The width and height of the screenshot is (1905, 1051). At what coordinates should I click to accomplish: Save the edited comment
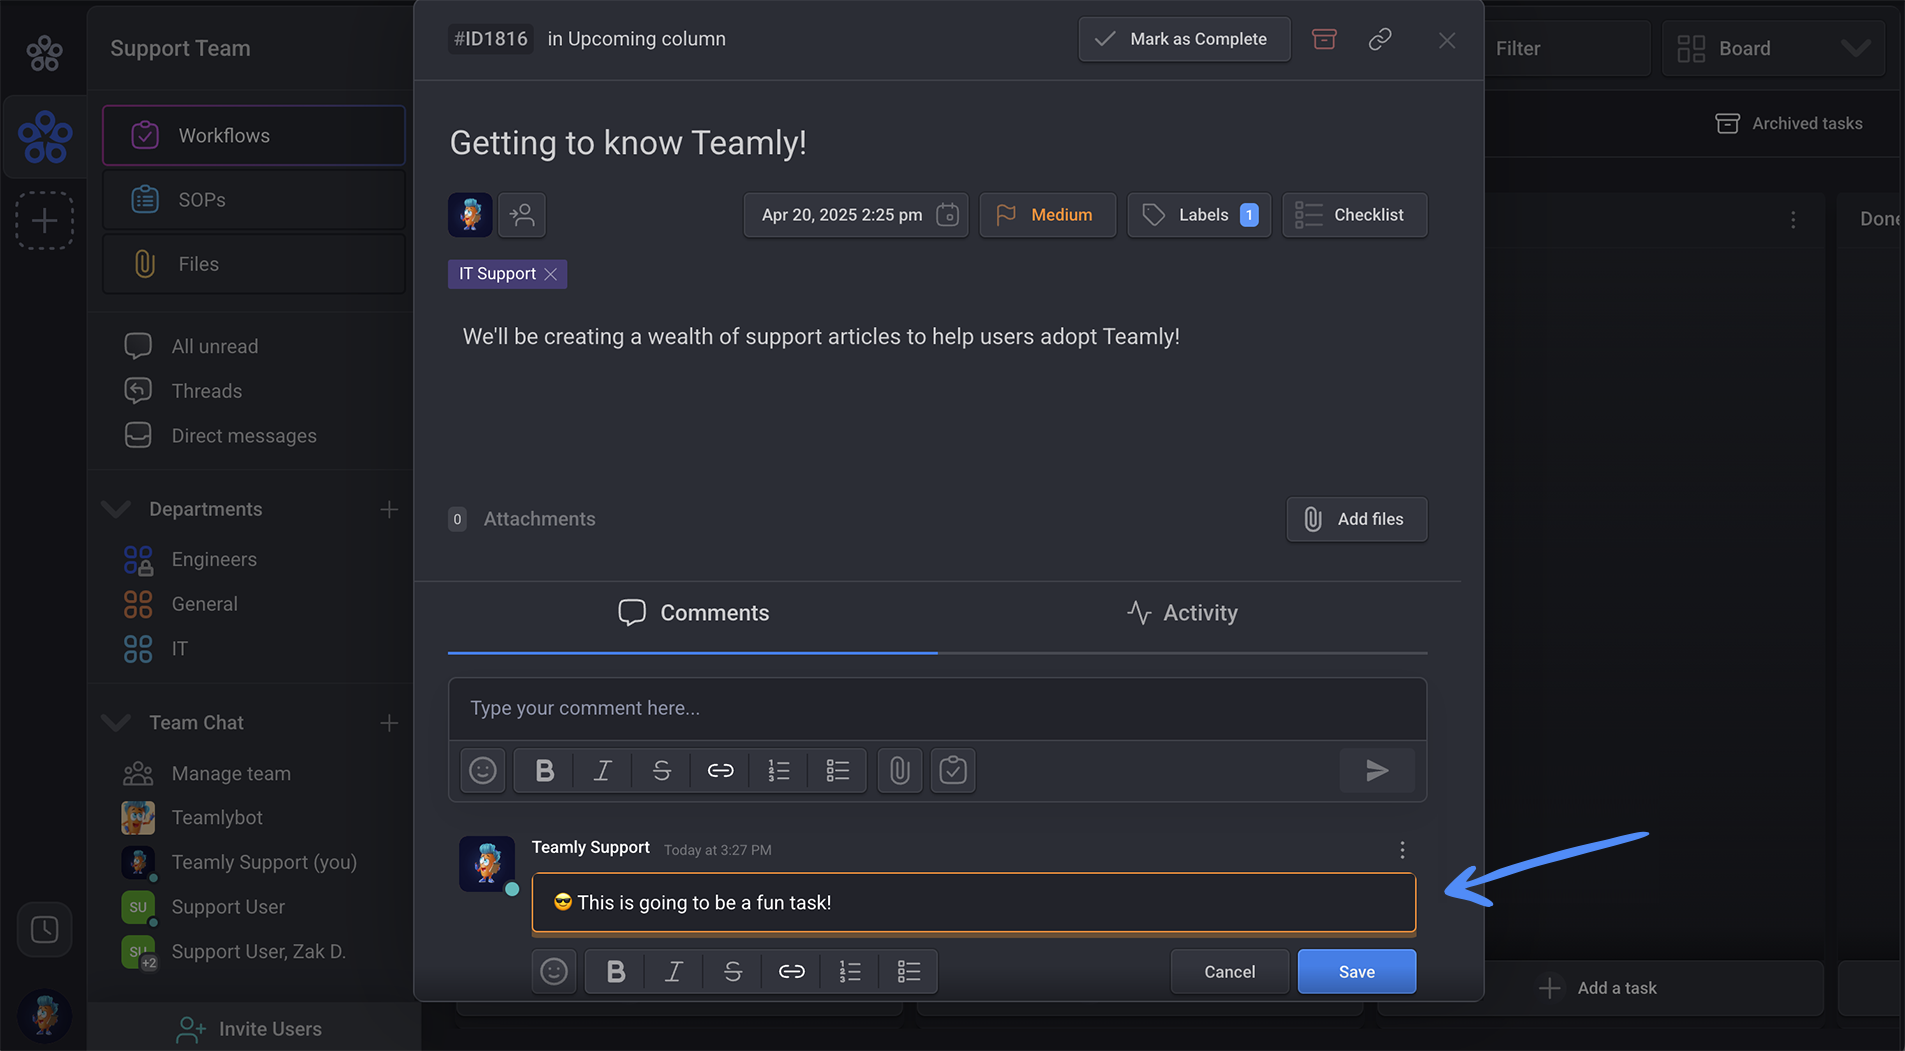(x=1357, y=972)
